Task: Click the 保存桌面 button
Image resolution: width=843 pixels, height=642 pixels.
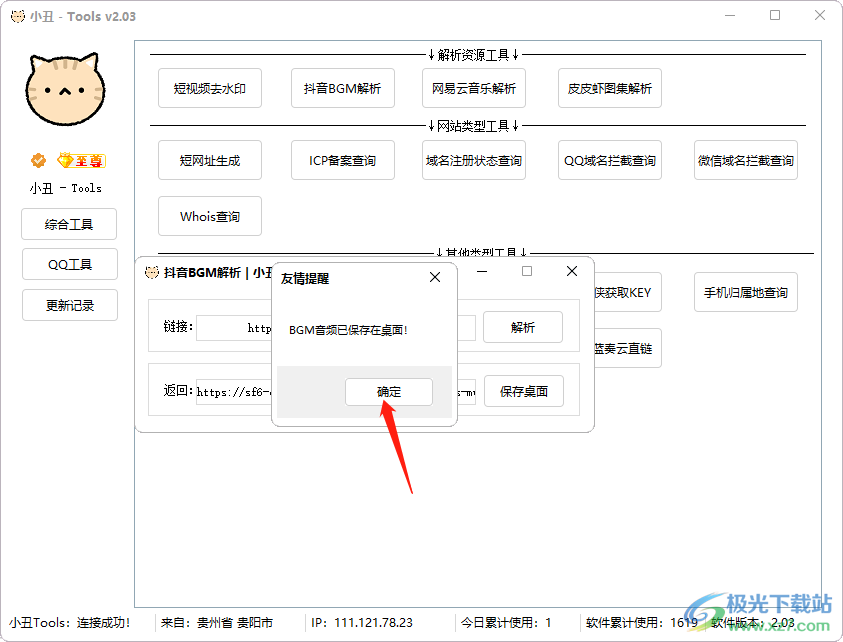Action: click(524, 391)
